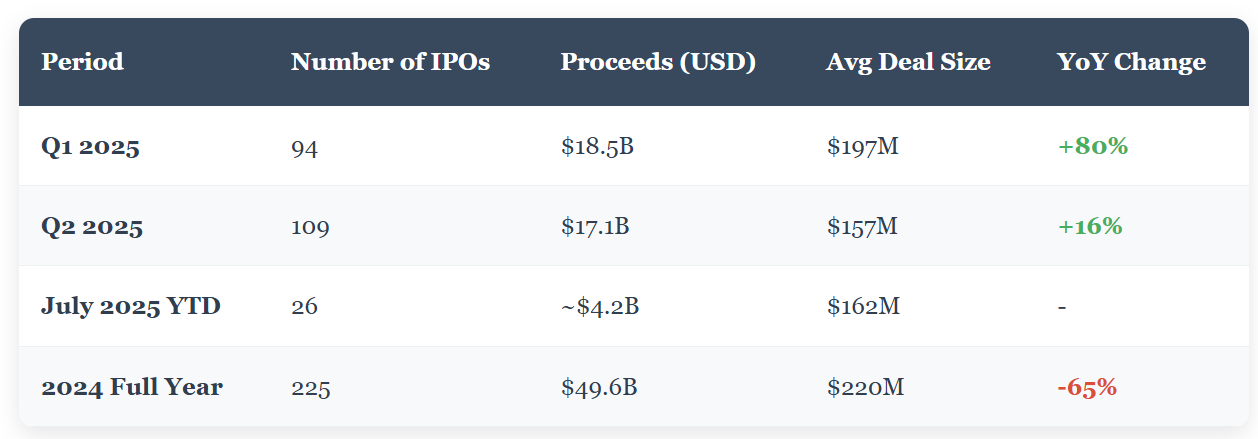Click the Number of IPOs column header
Viewport: 1258px width, 439px height.
pos(390,62)
